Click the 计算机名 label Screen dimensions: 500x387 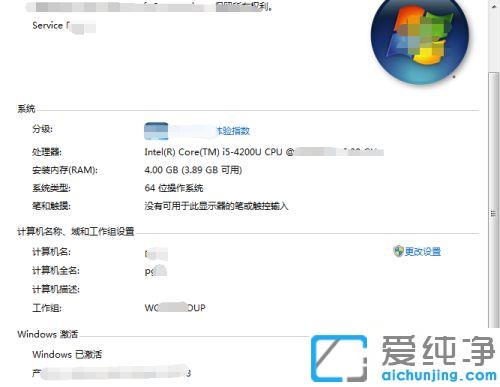point(51,252)
